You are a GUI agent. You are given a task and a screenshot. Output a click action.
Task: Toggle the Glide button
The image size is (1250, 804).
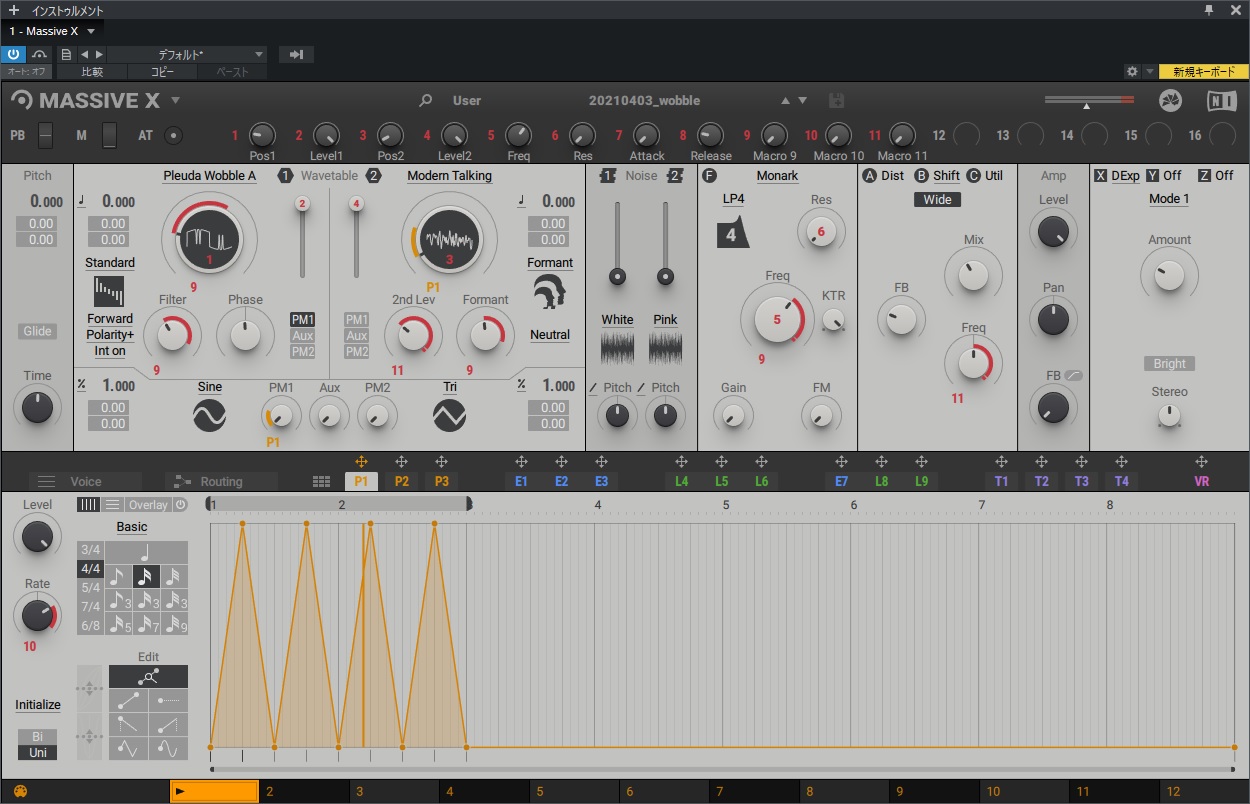(x=37, y=332)
